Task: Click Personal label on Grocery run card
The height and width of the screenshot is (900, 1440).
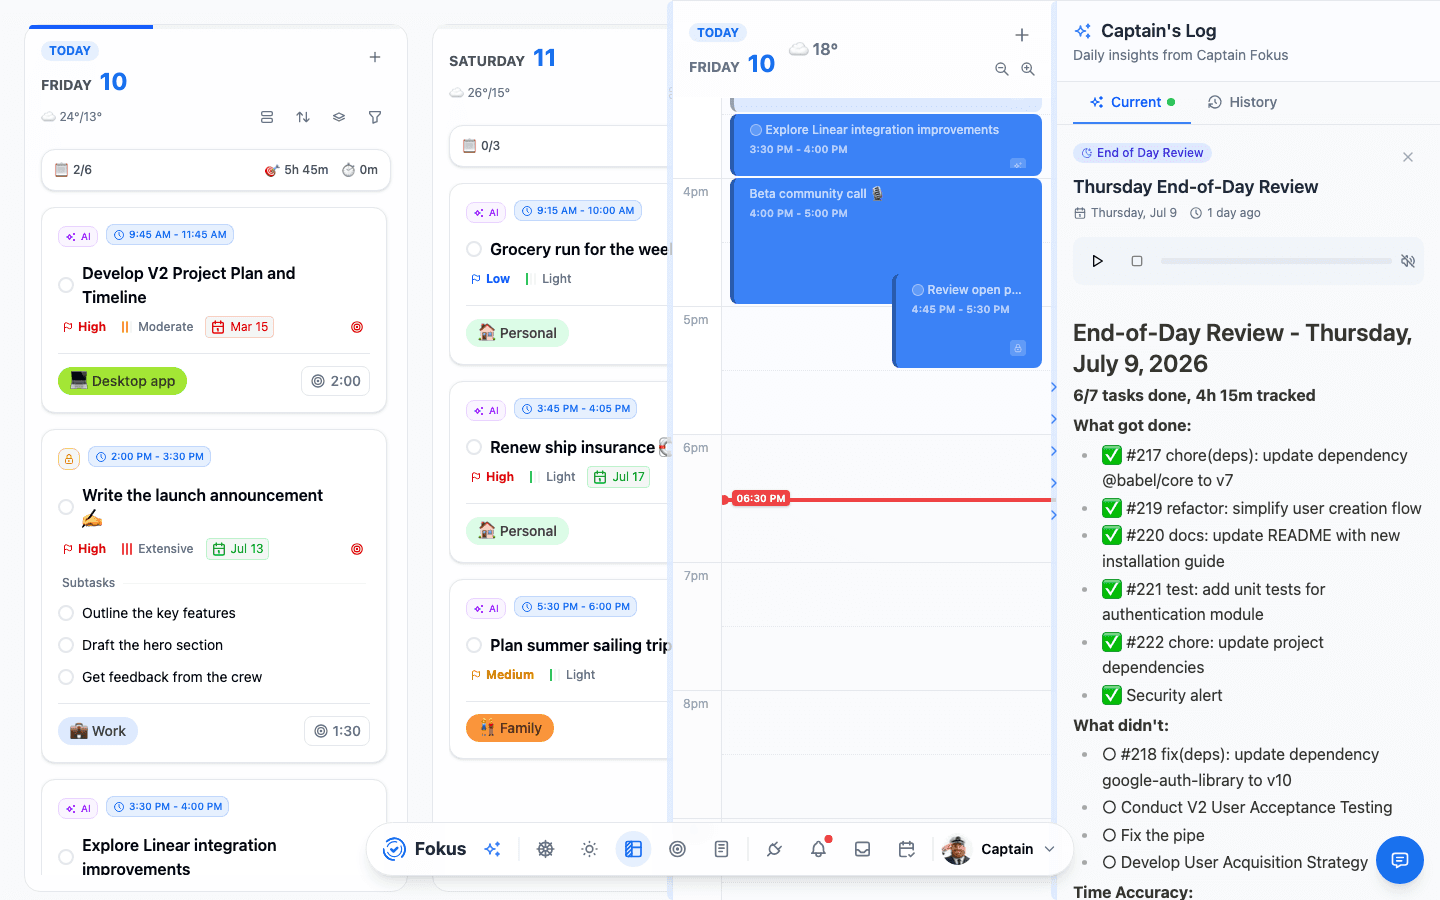Action: [x=517, y=333]
